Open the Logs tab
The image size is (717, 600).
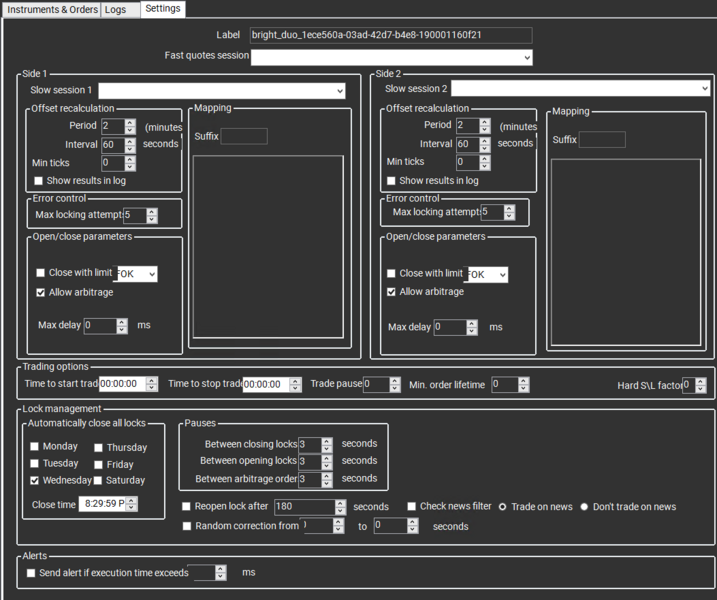(x=116, y=9)
